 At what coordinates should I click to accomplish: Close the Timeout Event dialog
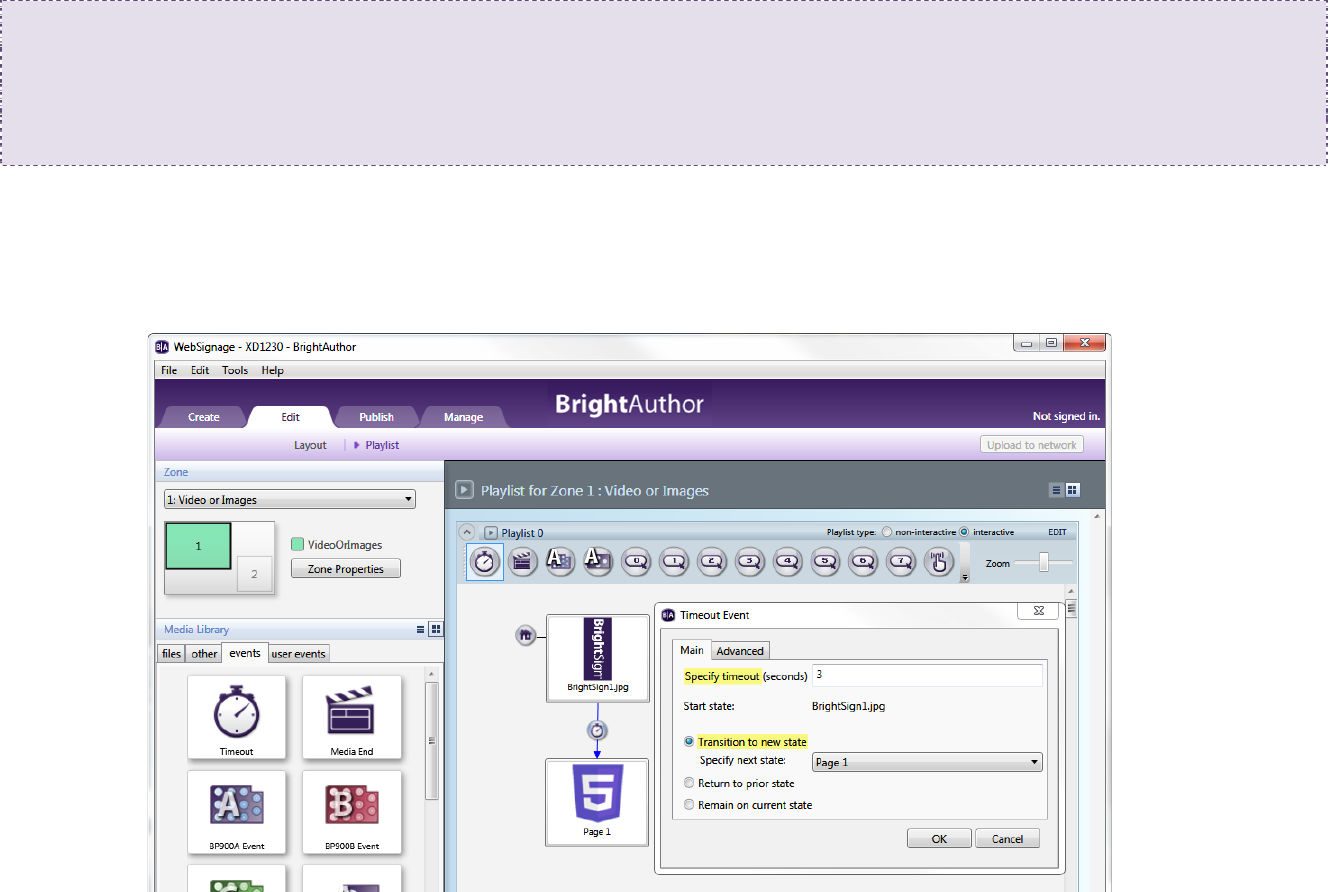coord(1038,611)
